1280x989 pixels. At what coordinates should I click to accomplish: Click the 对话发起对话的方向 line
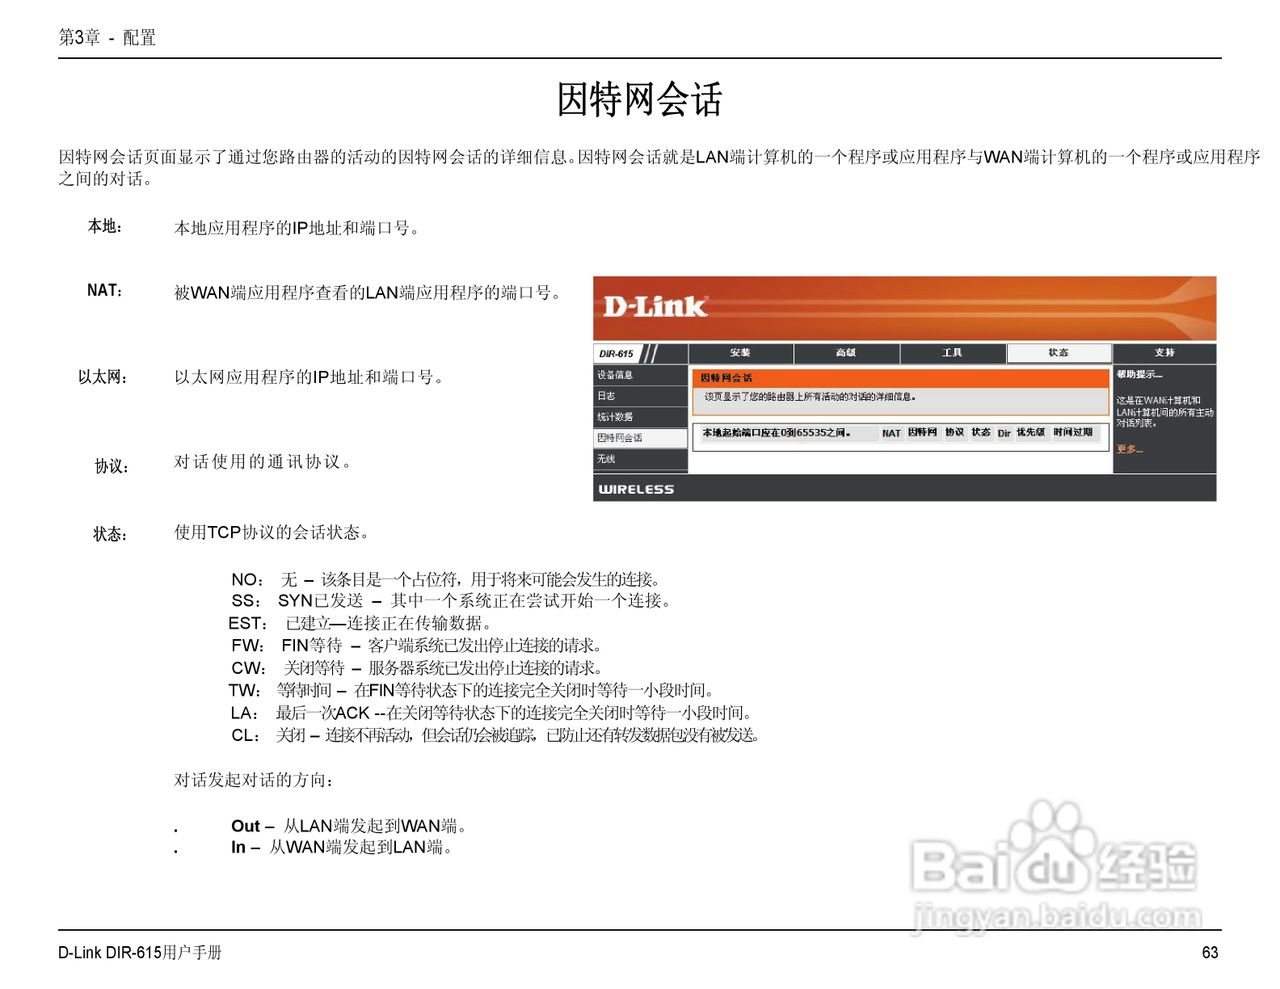click(254, 780)
